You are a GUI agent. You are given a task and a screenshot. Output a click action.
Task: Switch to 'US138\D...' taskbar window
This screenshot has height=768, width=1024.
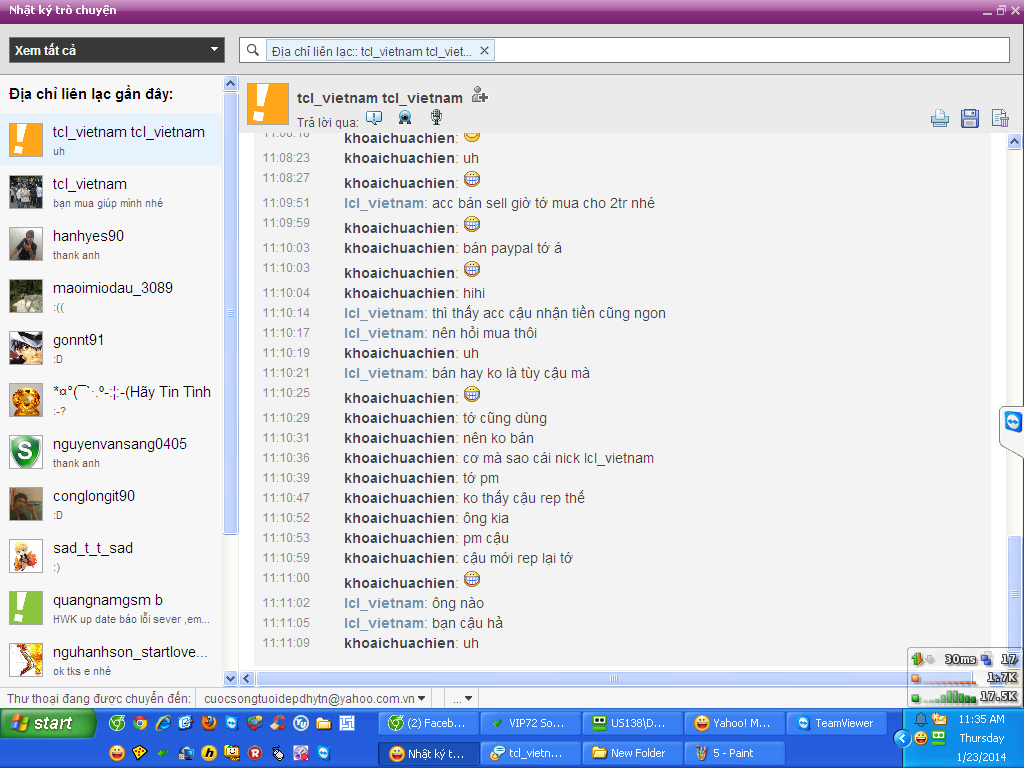point(632,723)
